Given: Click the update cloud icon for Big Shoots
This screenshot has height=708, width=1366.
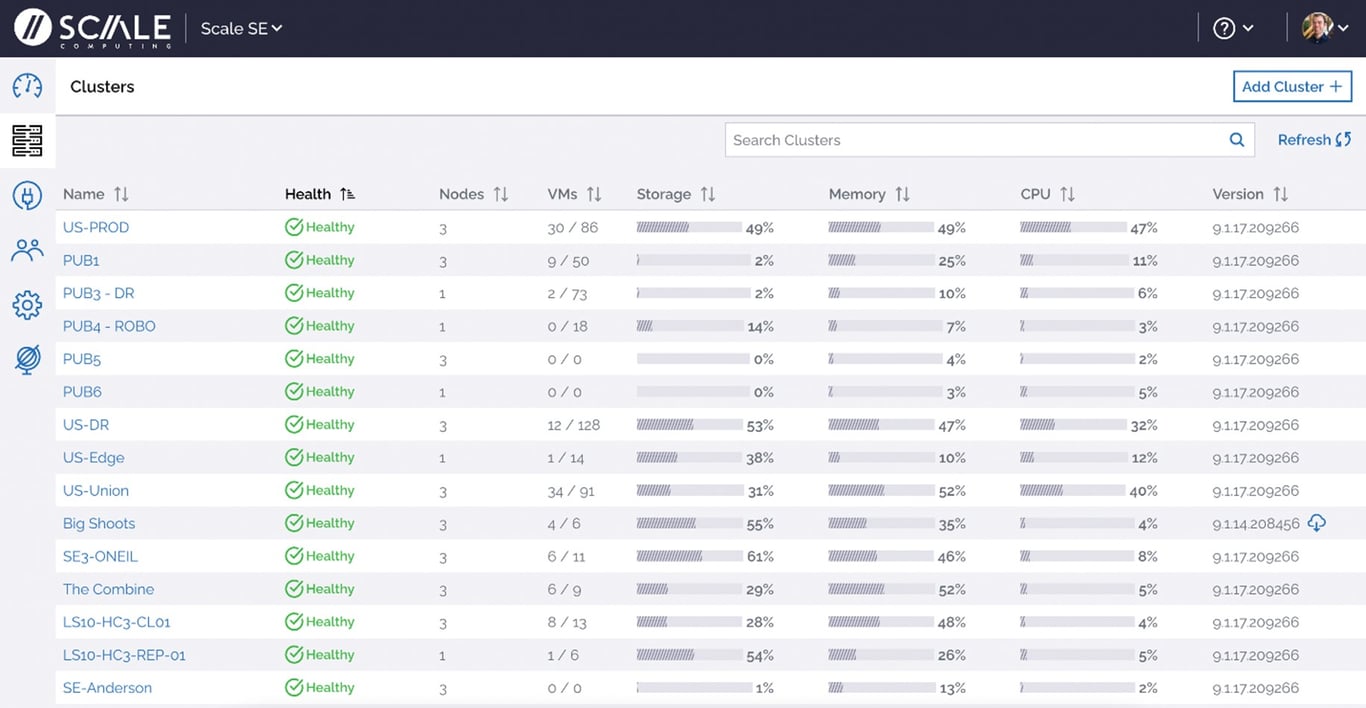Looking at the screenshot, I should [1317, 523].
